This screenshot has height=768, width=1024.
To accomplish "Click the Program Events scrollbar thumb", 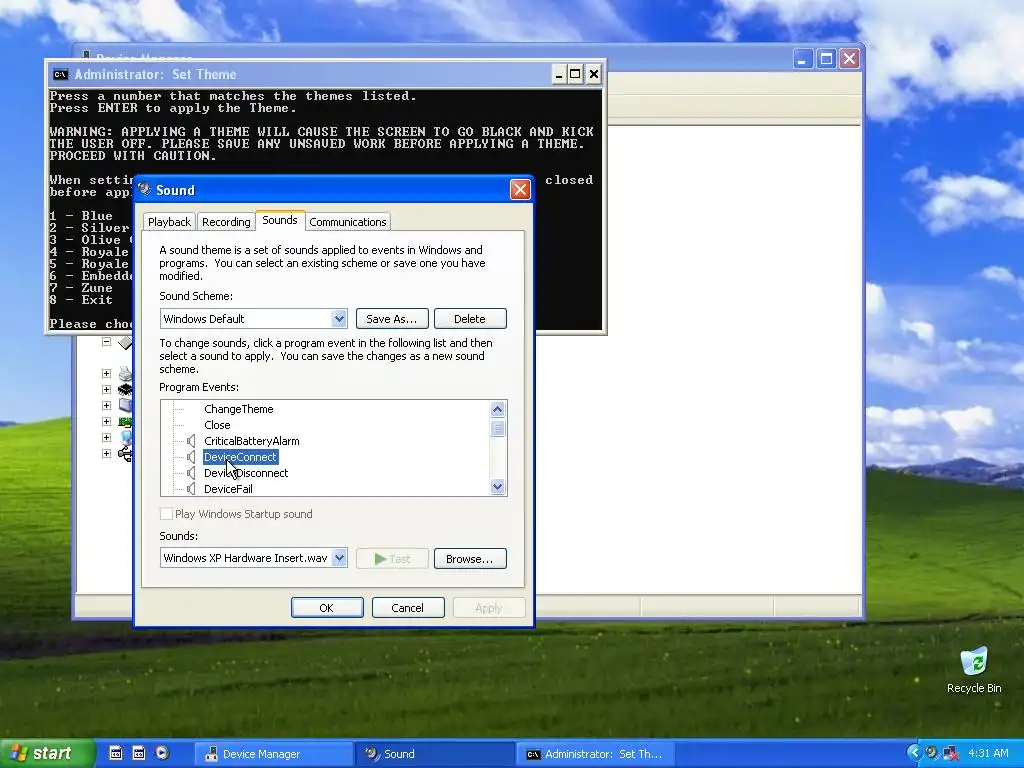I will tap(498, 428).
